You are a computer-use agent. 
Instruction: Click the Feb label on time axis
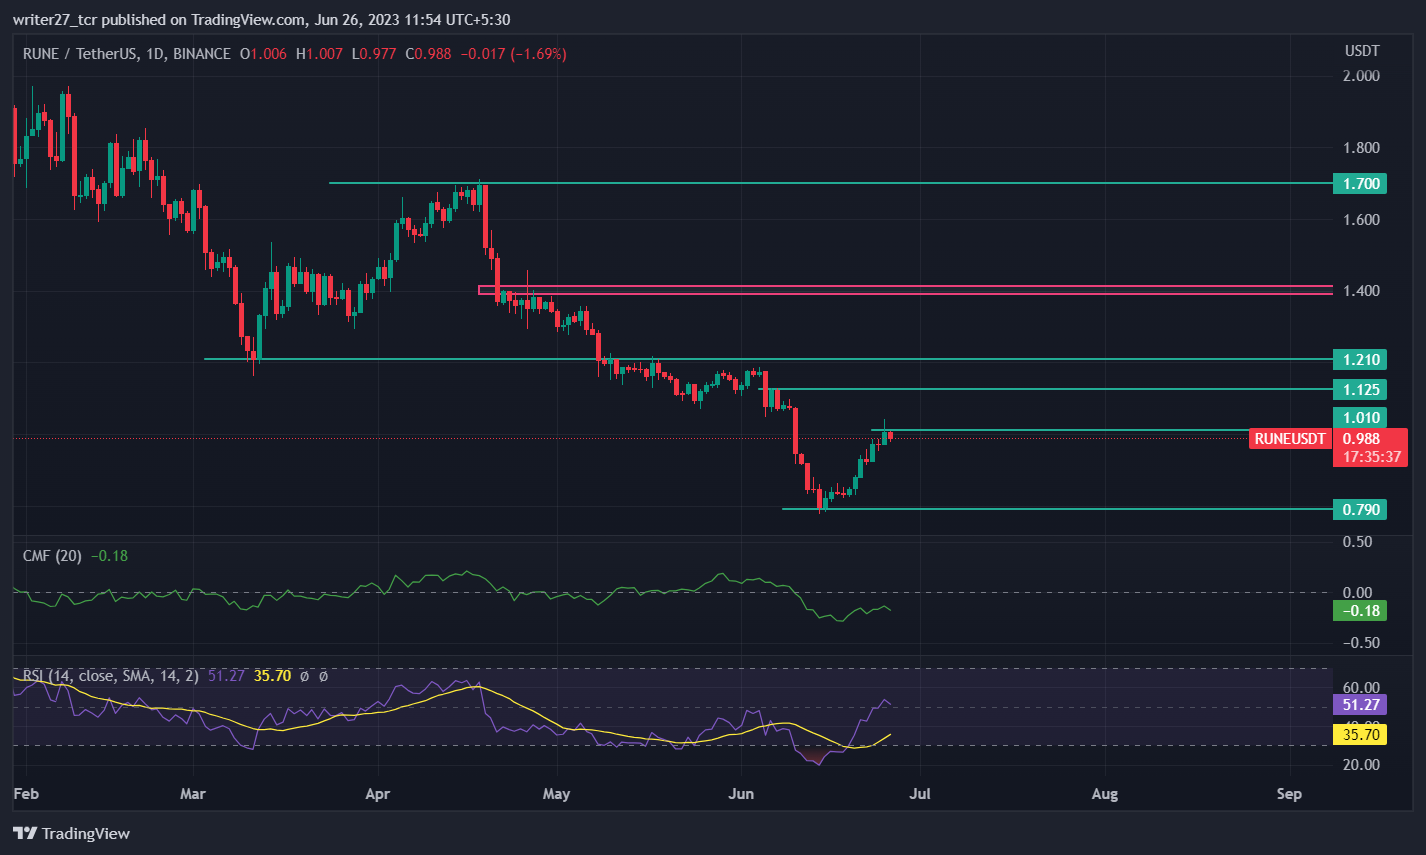tap(27, 794)
